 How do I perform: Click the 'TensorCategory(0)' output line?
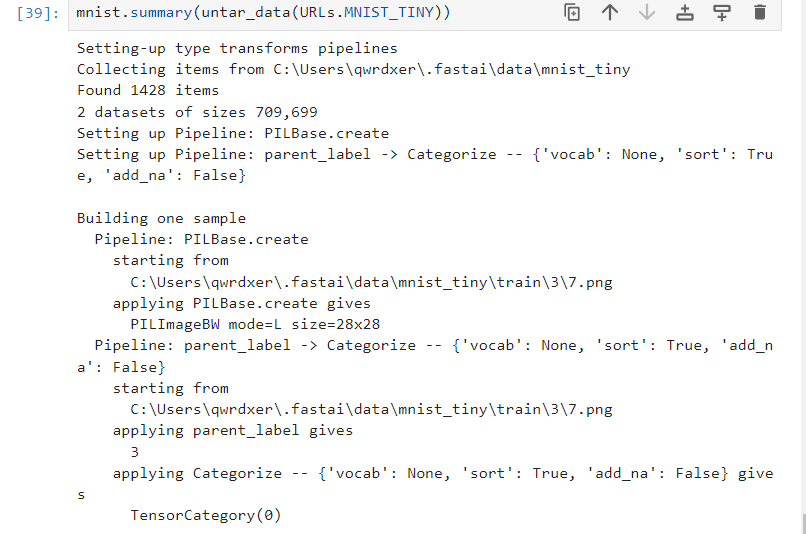coord(206,516)
